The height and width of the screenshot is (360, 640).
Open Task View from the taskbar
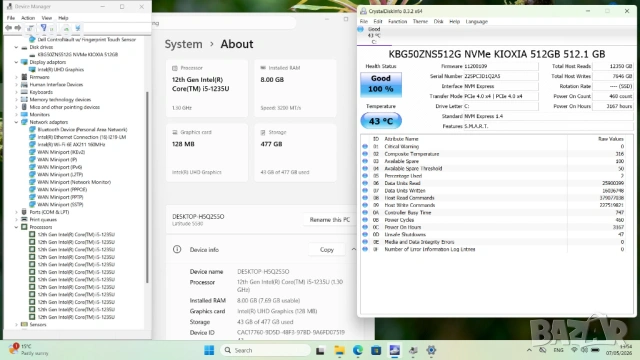pos(320,350)
